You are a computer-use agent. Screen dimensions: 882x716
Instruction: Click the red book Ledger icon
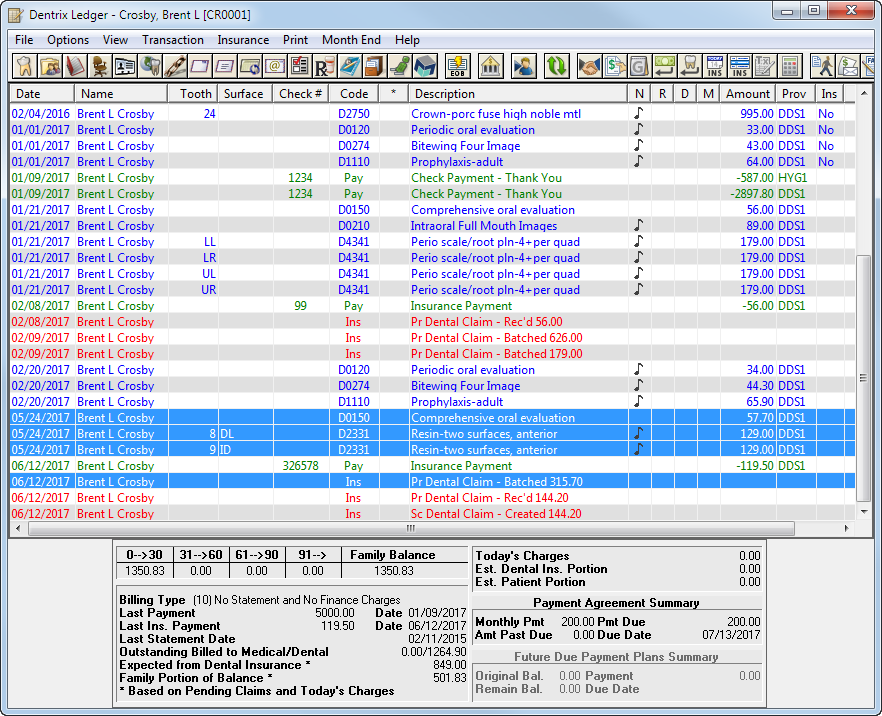(x=75, y=66)
